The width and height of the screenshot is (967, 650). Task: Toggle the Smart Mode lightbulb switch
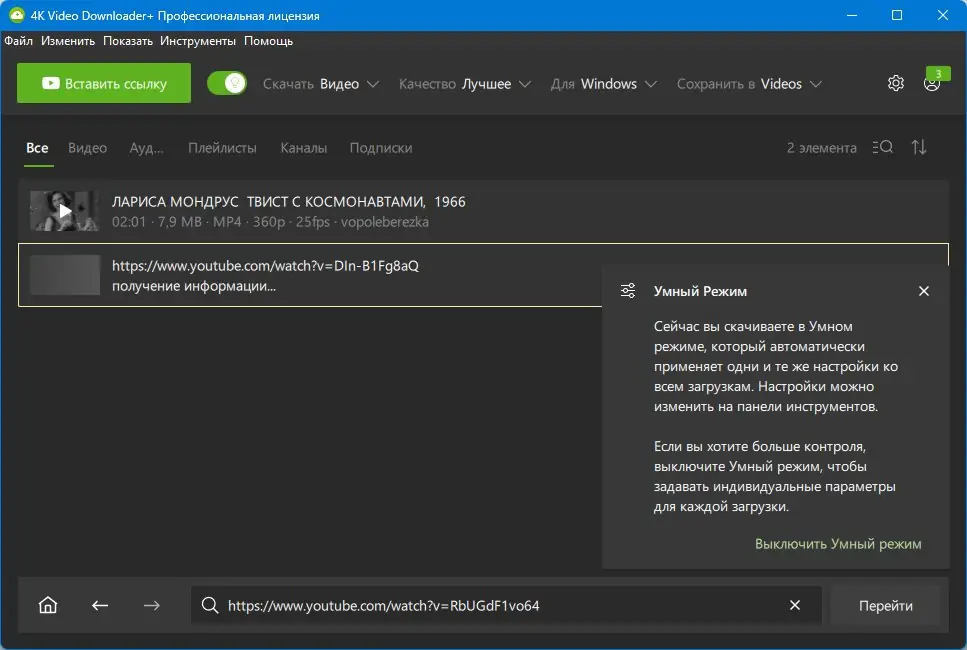coord(227,83)
